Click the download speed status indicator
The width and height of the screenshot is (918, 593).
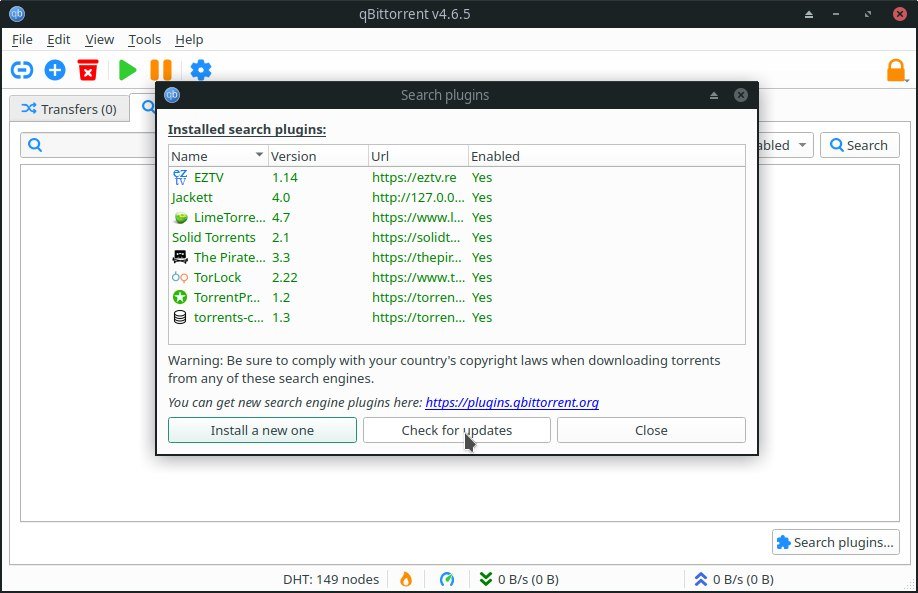pyautogui.click(x=519, y=579)
